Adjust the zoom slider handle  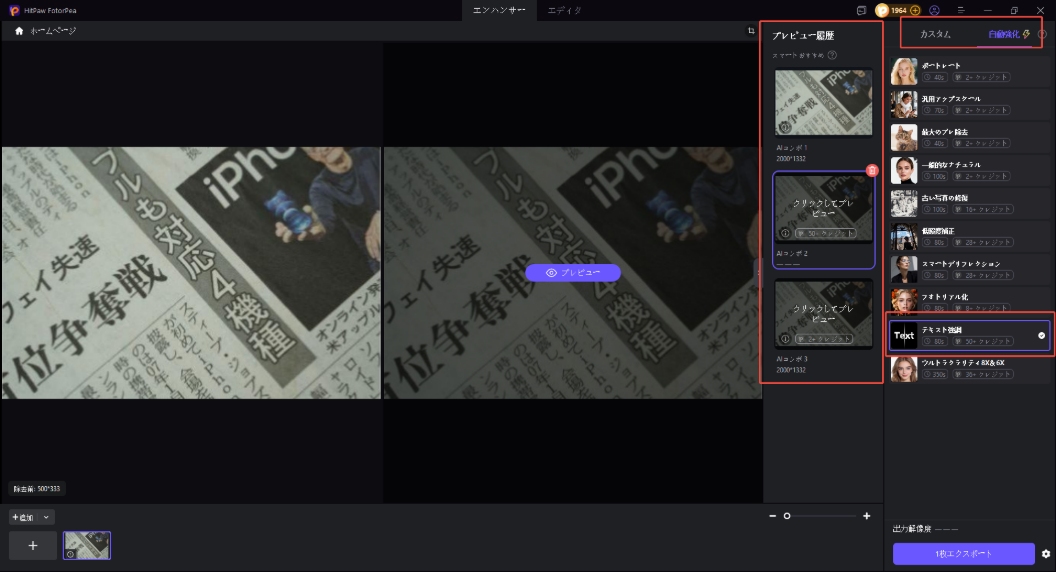[x=787, y=516]
